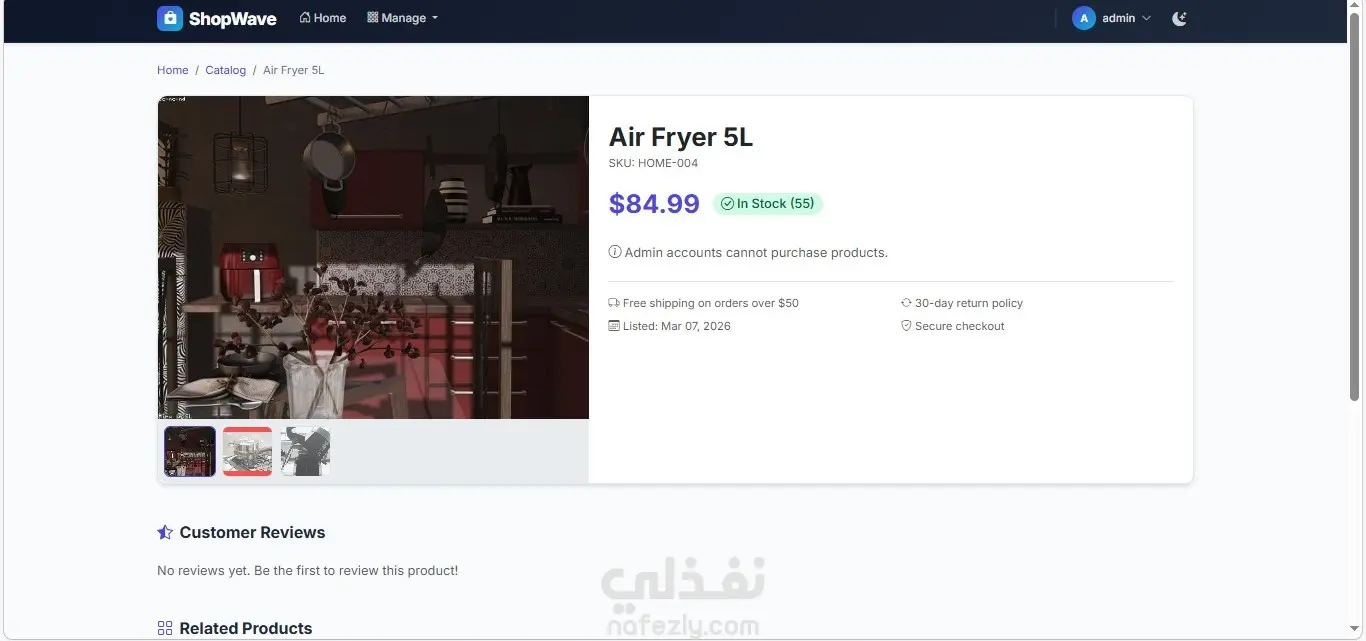Select the second red-bordered product thumbnail
This screenshot has height=641, width=1366.
[247, 451]
